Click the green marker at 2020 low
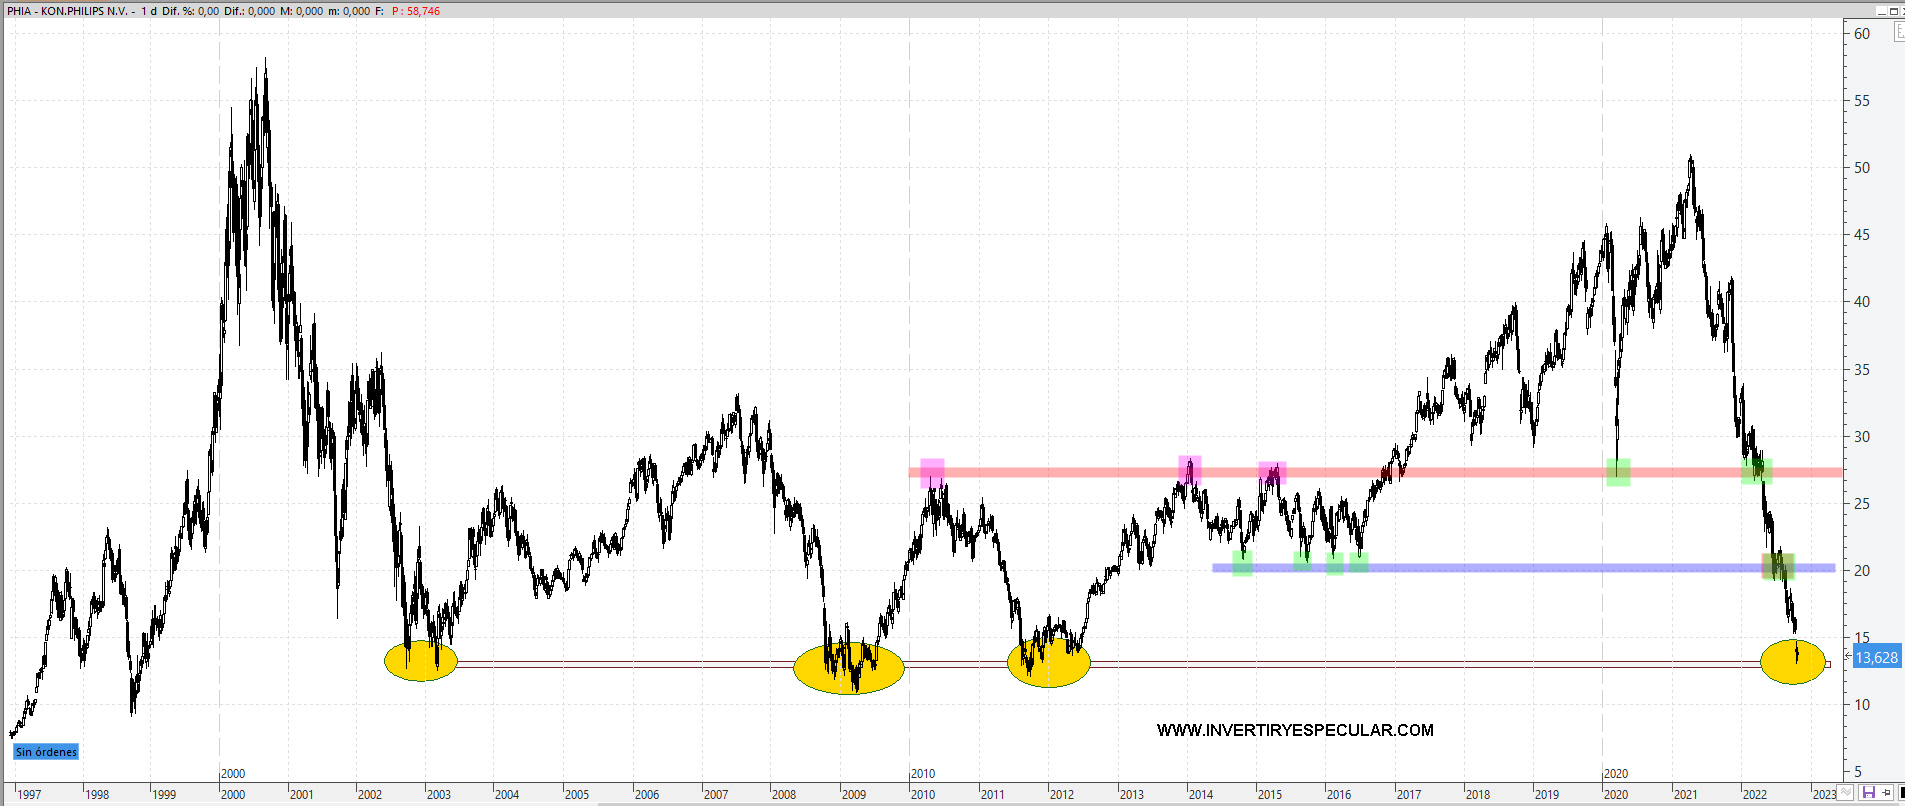This screenshot has width=1905, height=806. tap(1618, 472)
